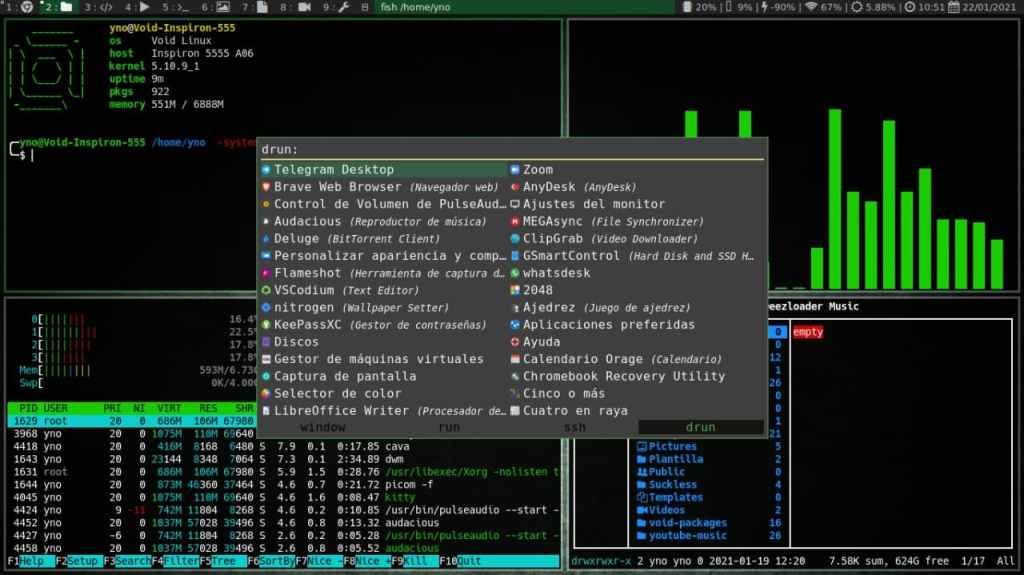The width and height of the screenshot is (1024, 575).
Task: Switch rofi to the window mode tab
Action: tap(322, 427)
